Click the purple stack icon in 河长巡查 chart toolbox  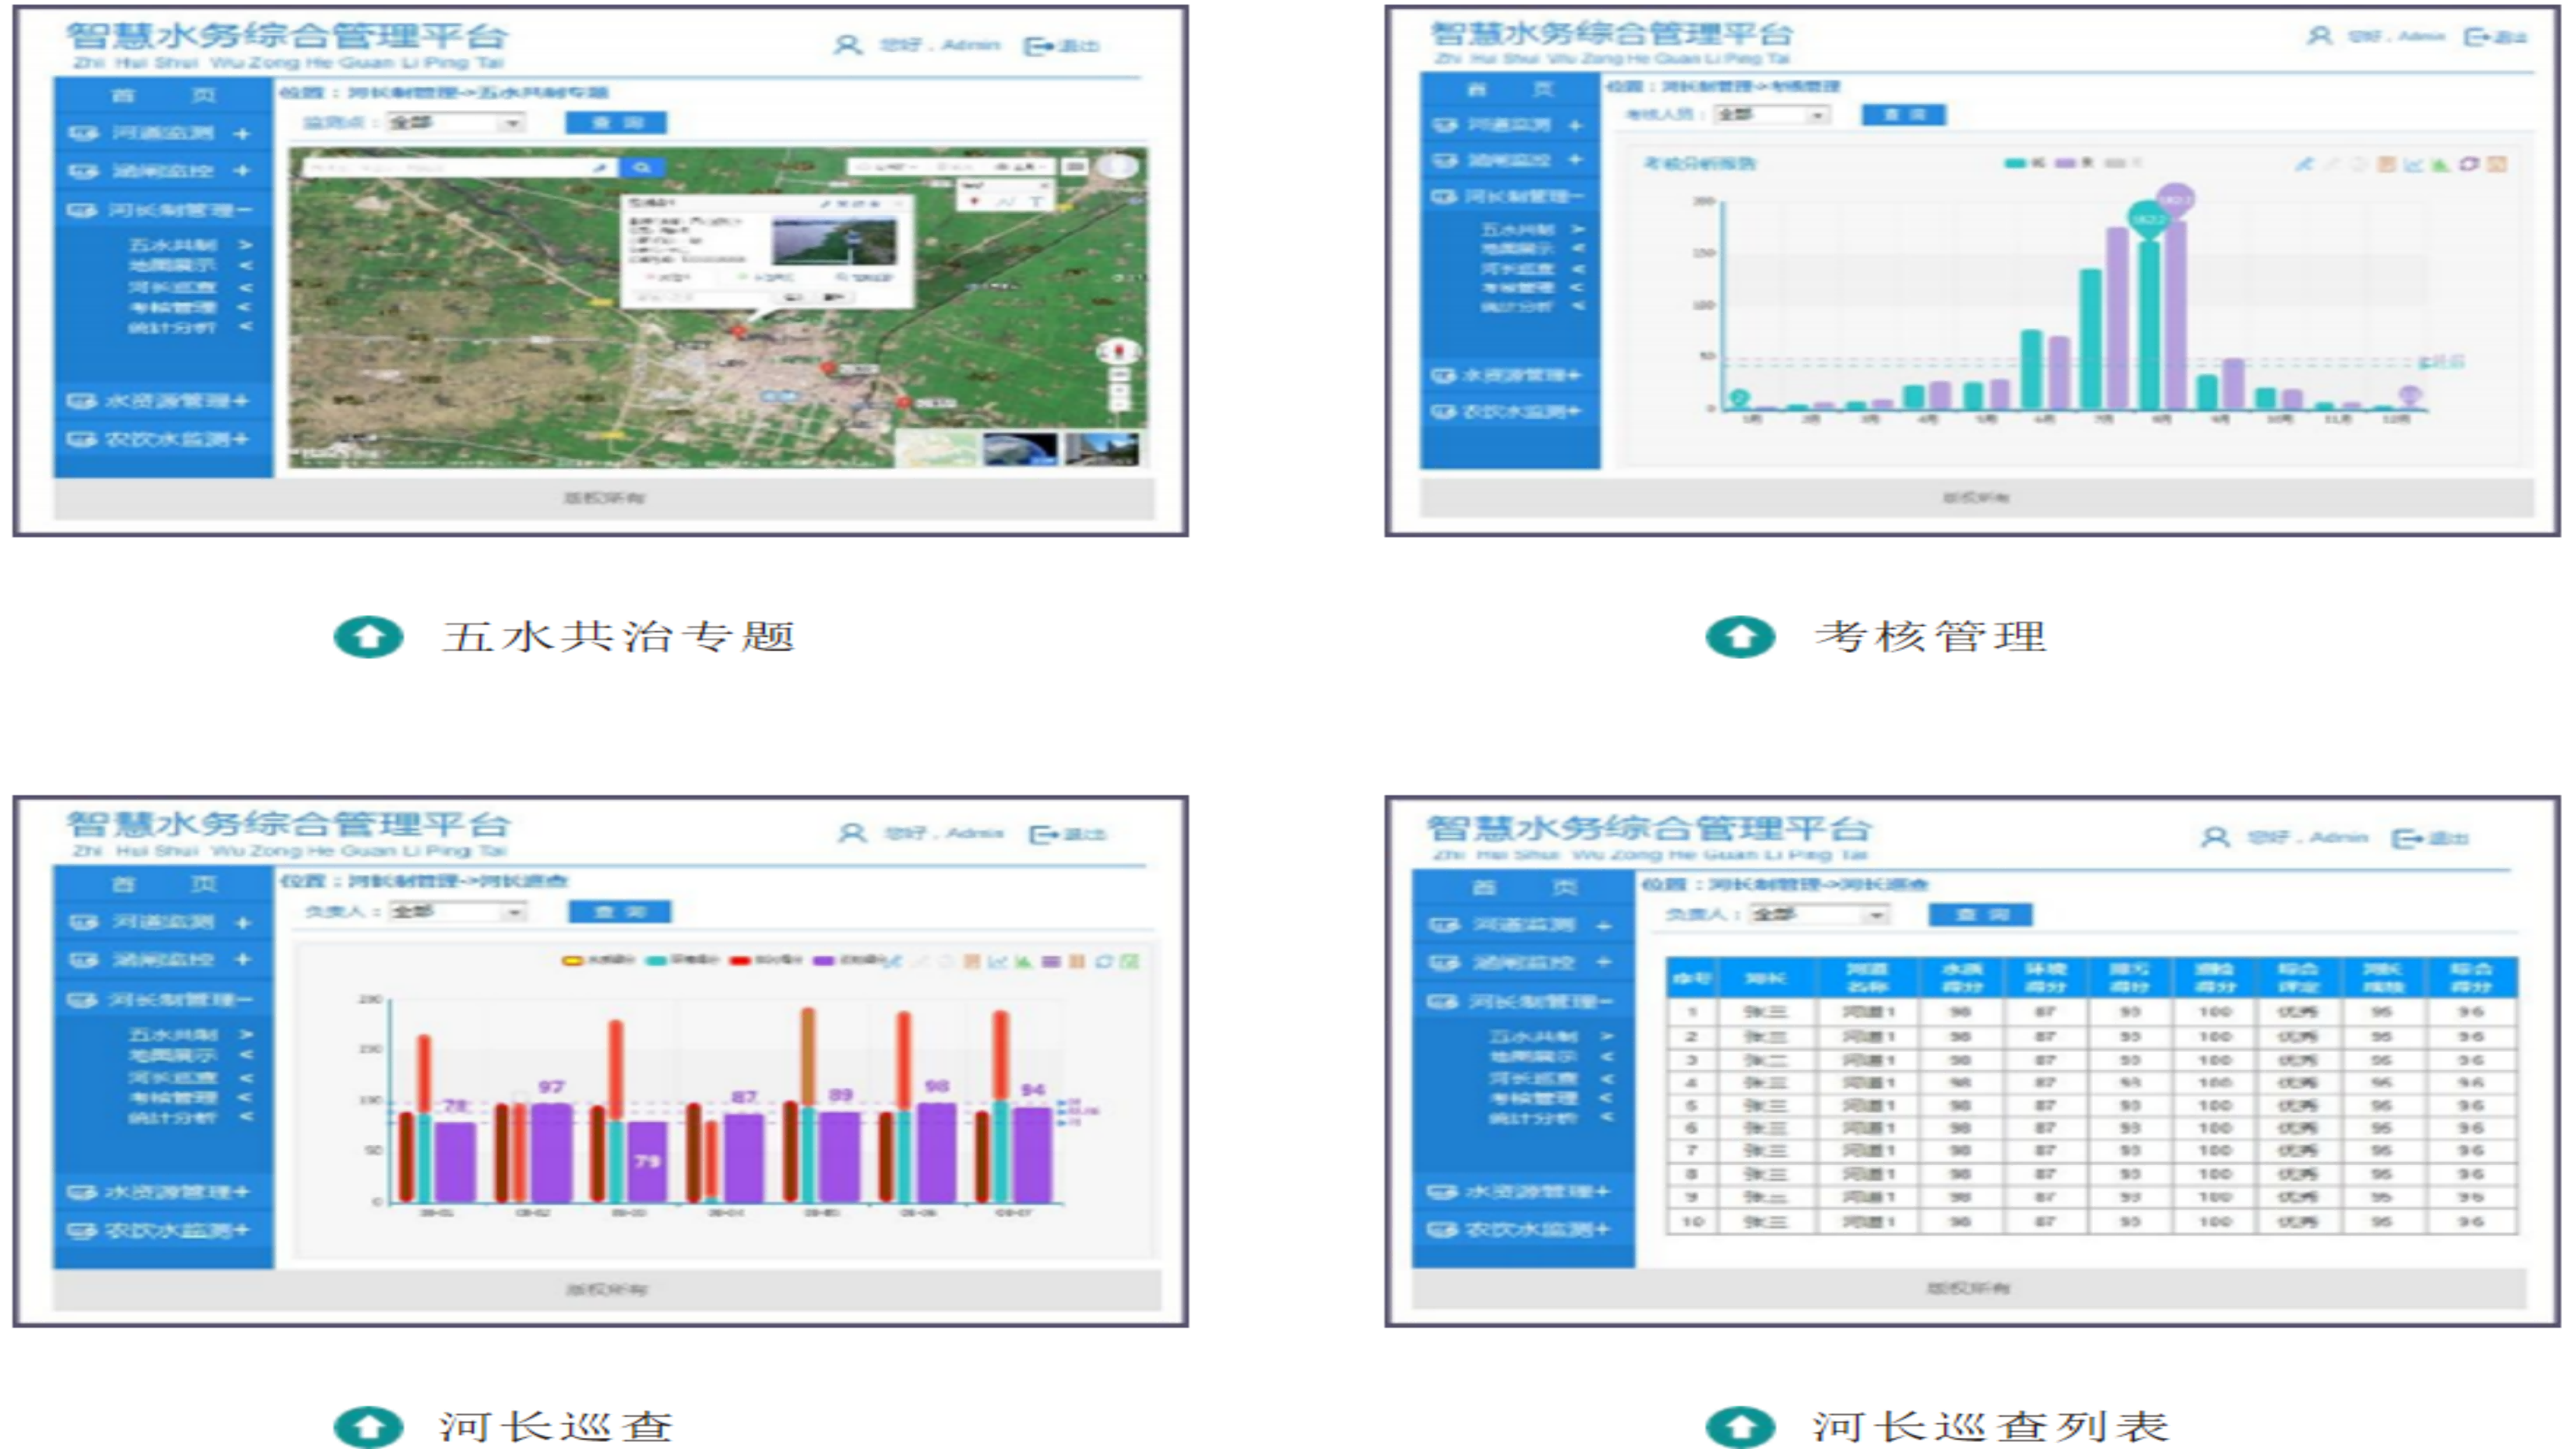1050,962
